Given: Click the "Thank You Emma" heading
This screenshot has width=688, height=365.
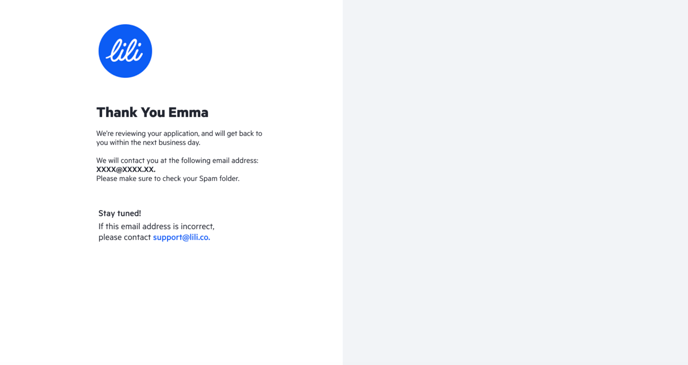Looking at the screenshot, I should (152, 112).
